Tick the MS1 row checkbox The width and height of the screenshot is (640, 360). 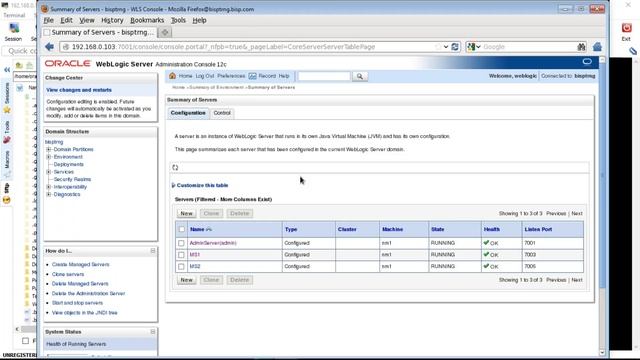pos(181,255)
